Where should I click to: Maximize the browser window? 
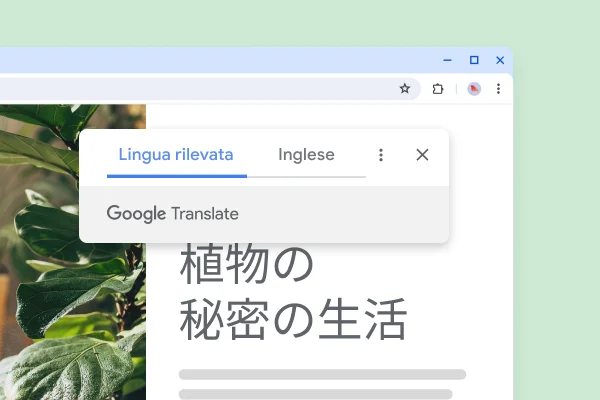tap(474, 60)
